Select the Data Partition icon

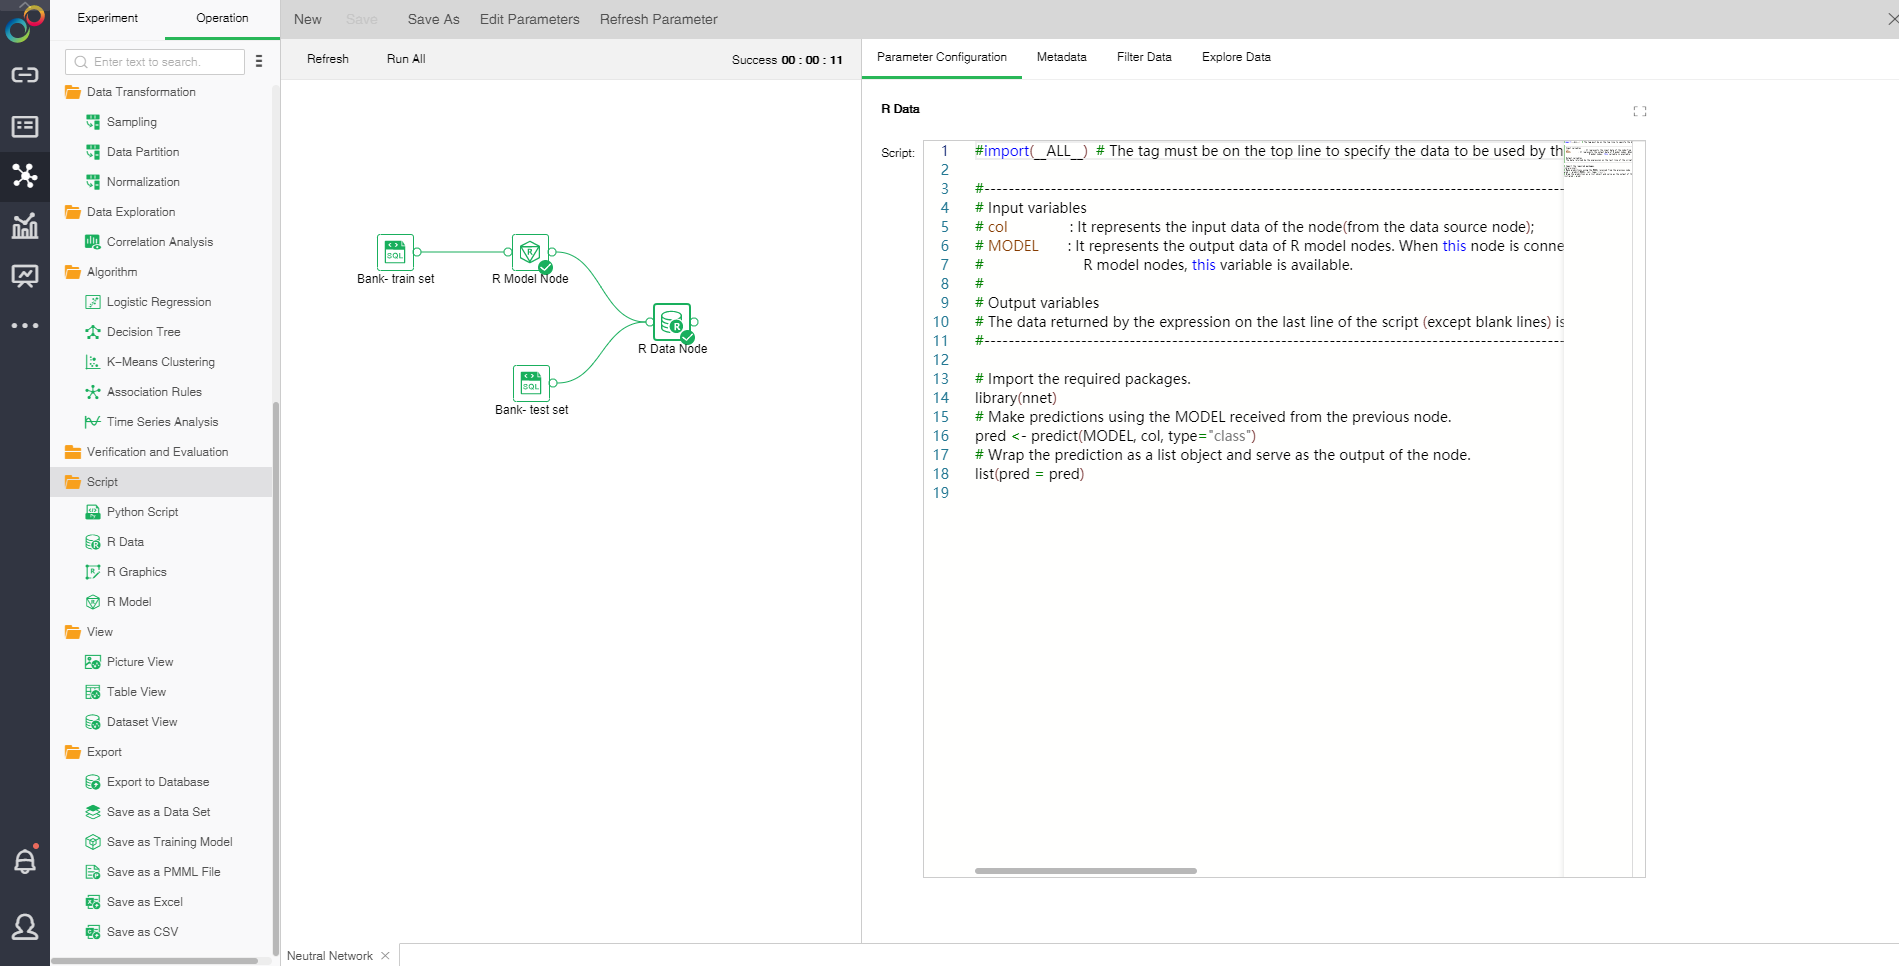pos(93,152)
